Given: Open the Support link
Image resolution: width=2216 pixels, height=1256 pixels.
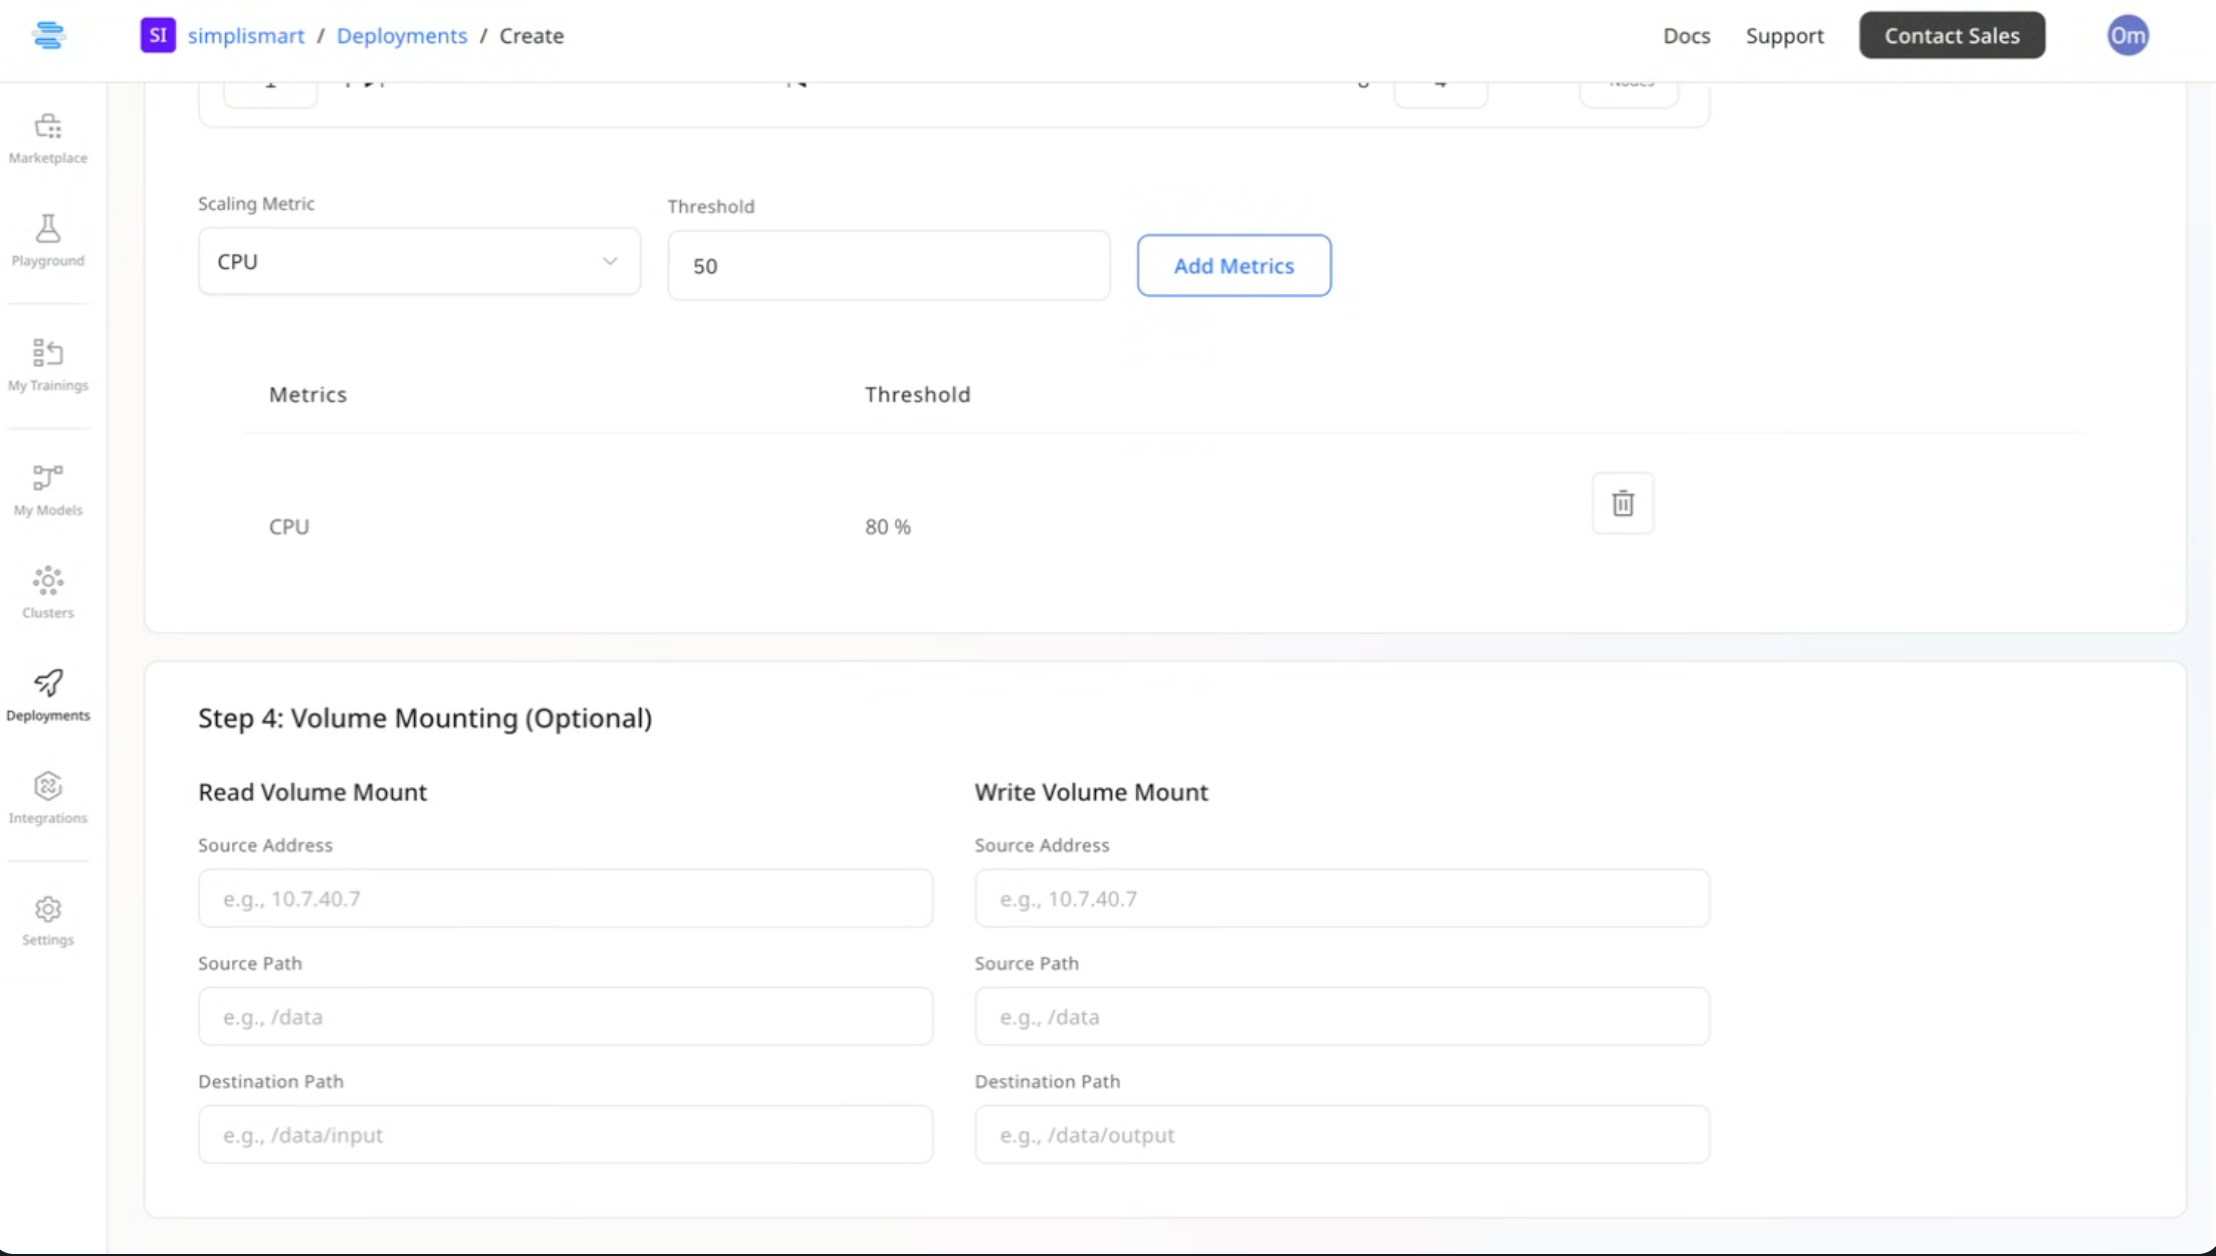Looking at the screenshot, I should (x=1784, y=36).
